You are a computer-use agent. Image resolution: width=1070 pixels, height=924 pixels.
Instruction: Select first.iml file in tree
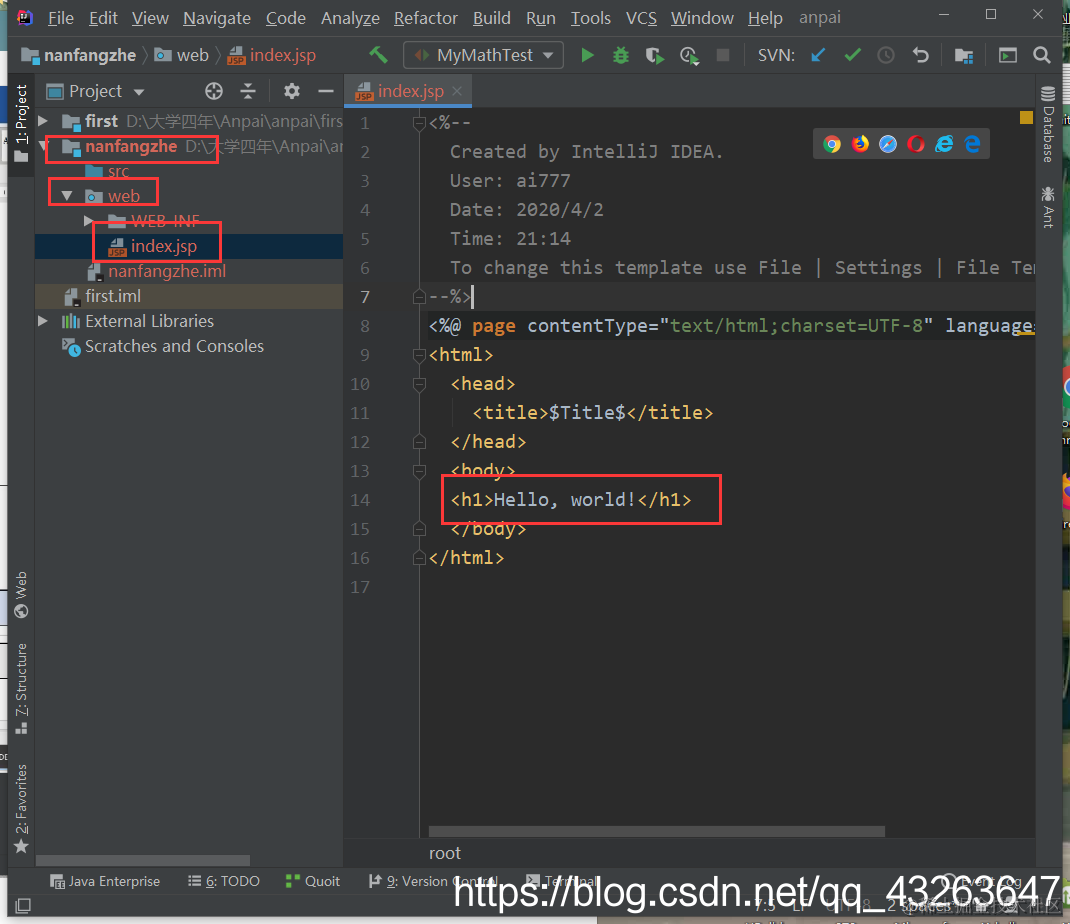(x=113, y=296)
